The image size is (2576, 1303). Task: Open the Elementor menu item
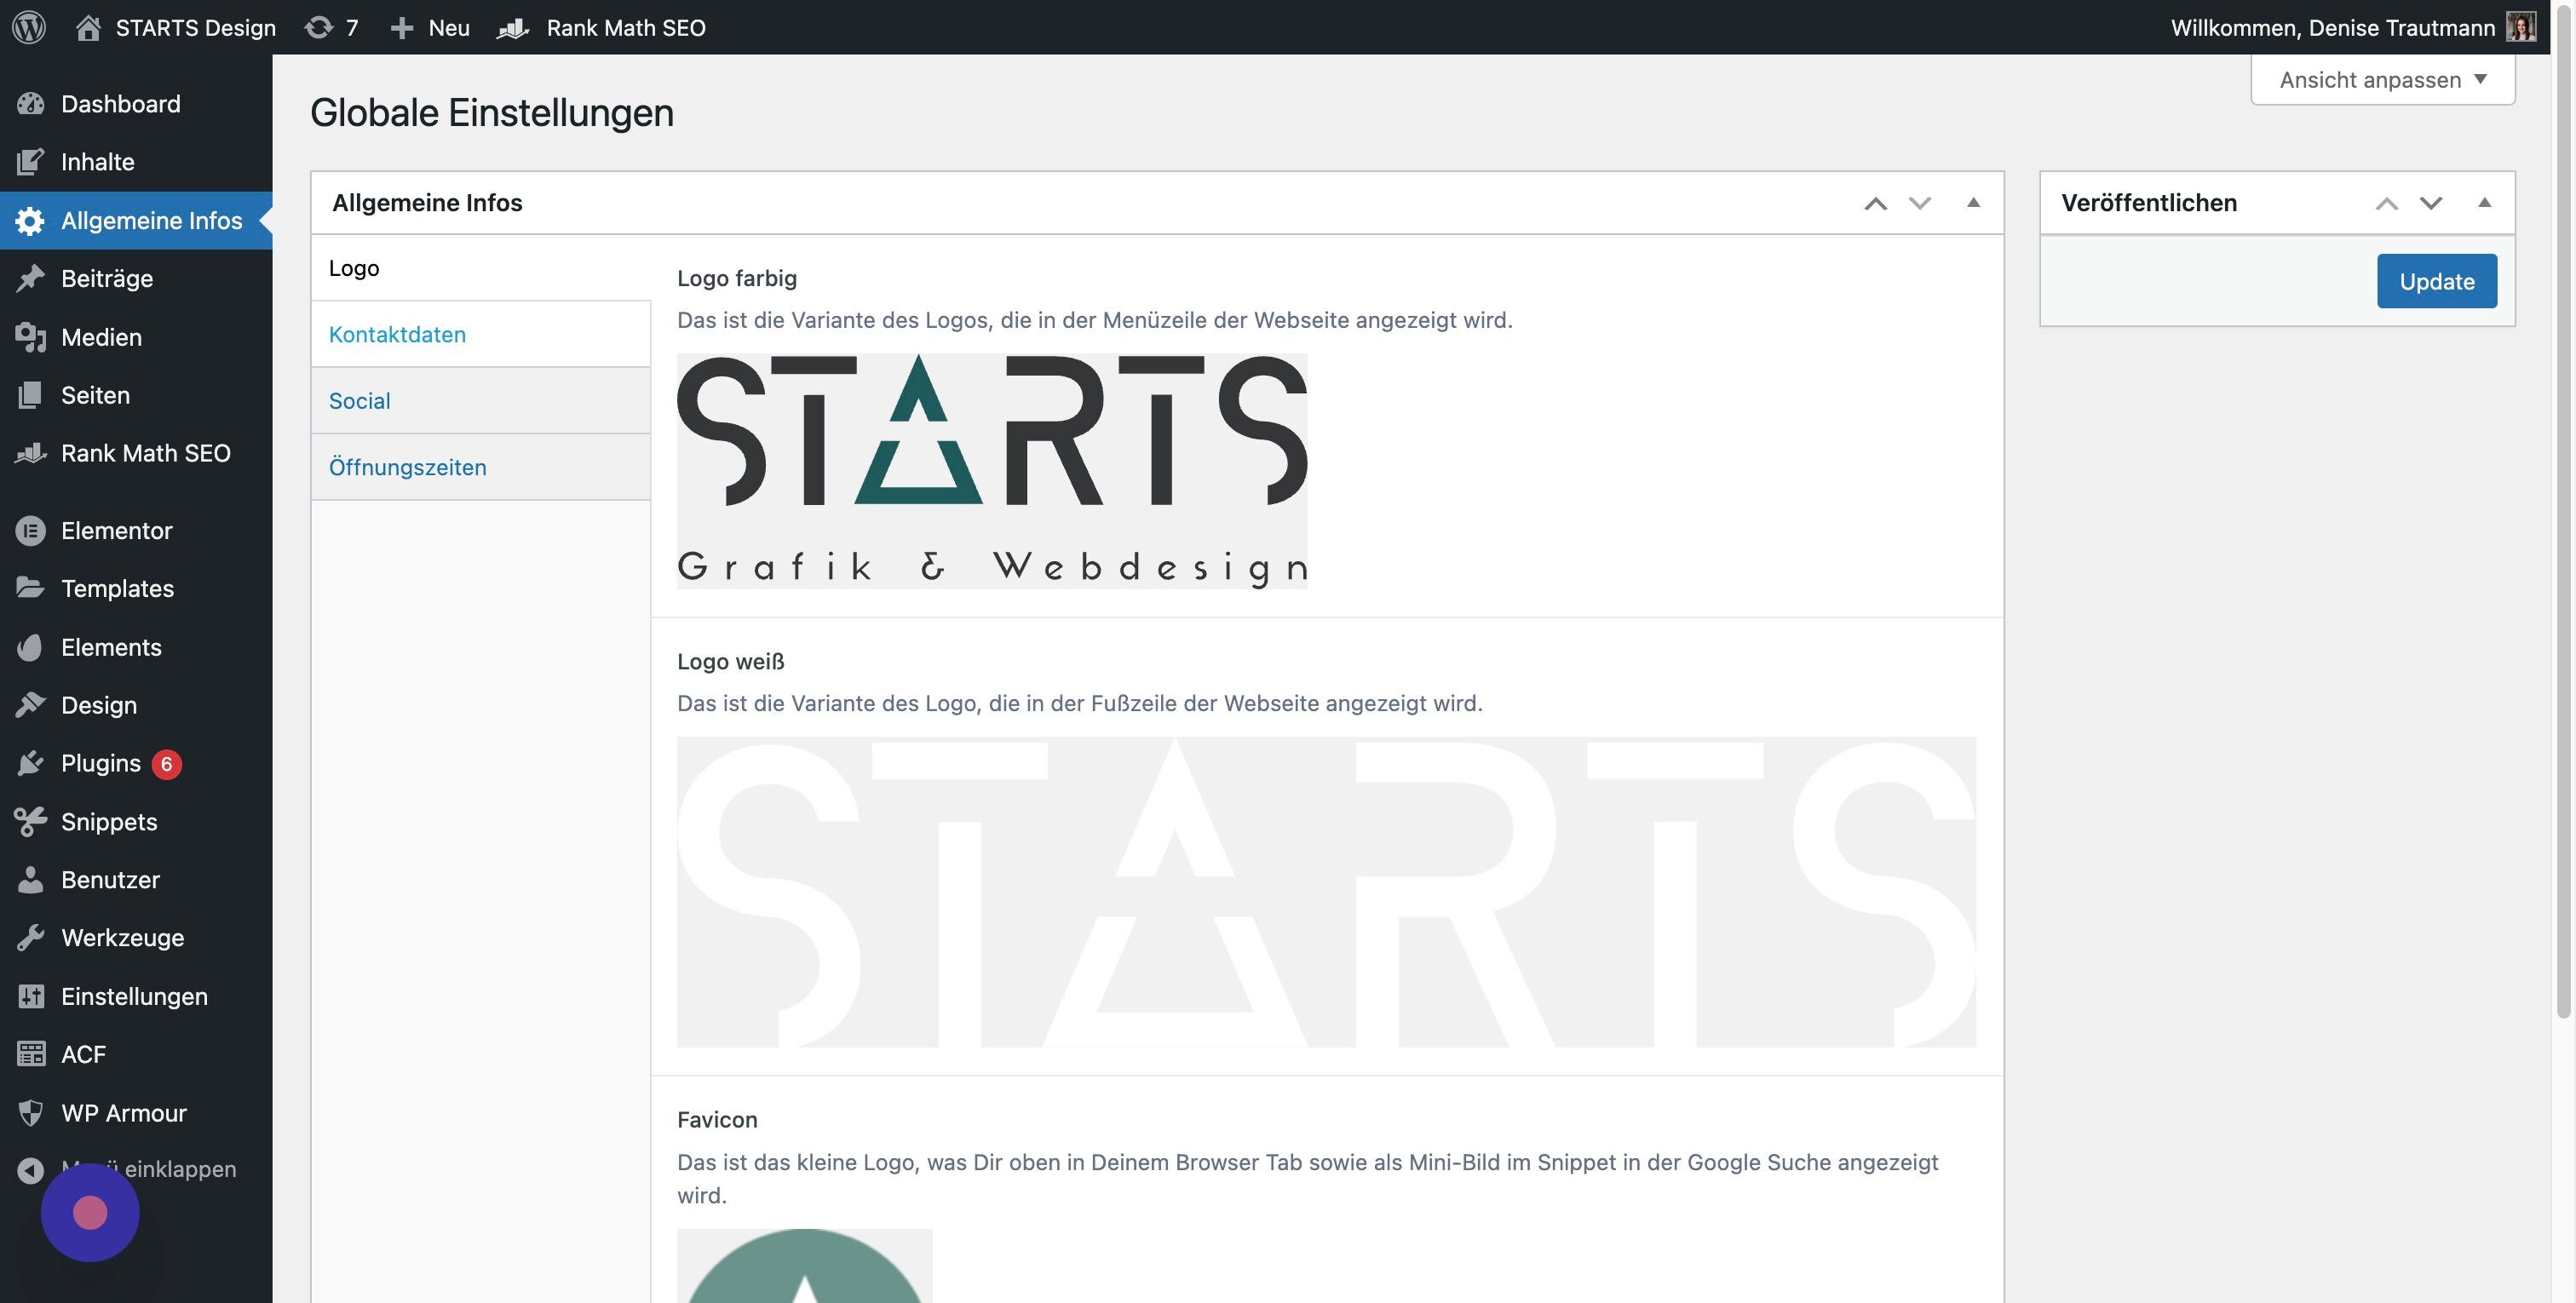(x=136, y=531)
